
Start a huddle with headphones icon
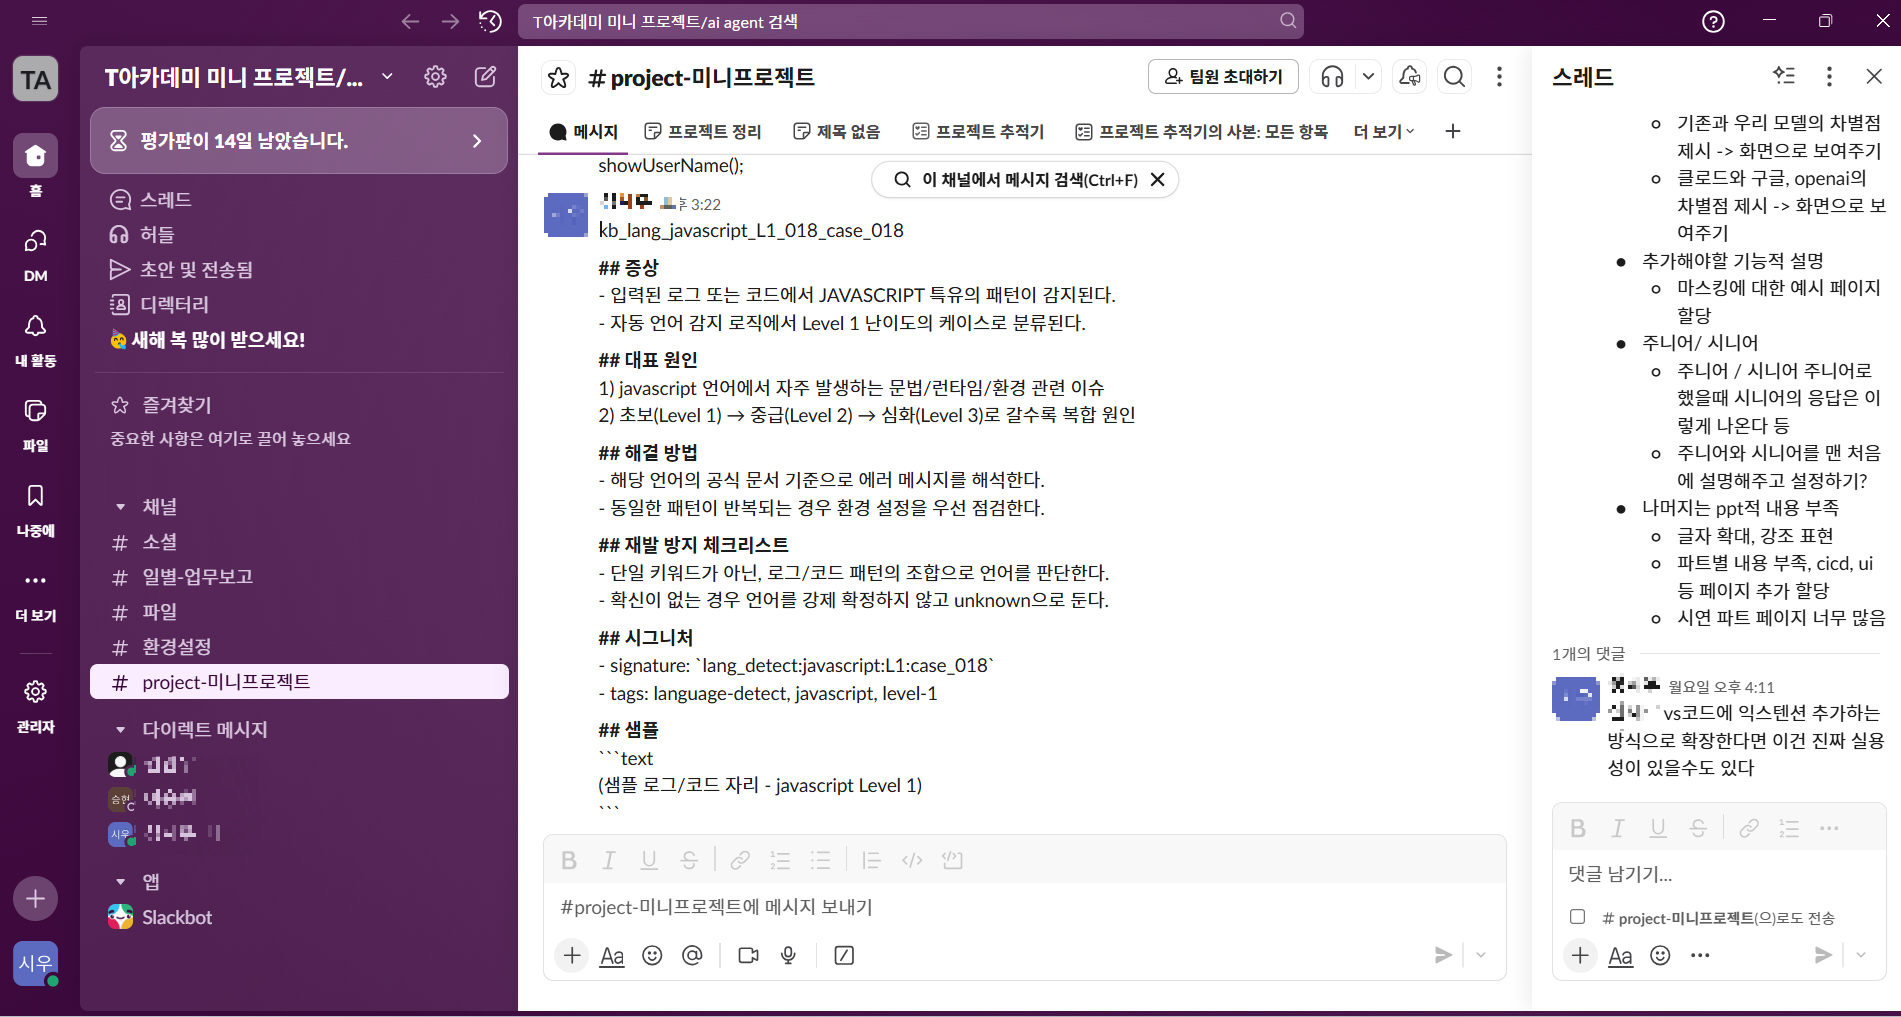coord(1332,77)
